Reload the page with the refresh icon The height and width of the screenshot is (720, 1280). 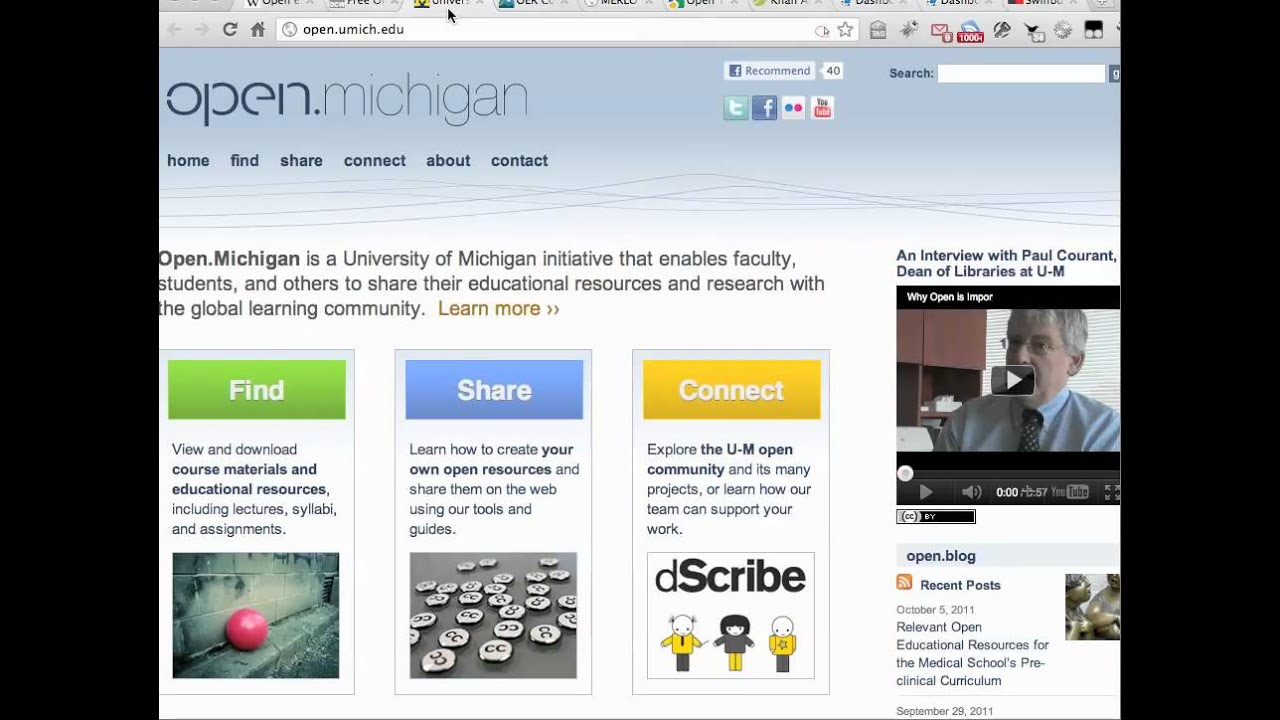tap(230, 29)
